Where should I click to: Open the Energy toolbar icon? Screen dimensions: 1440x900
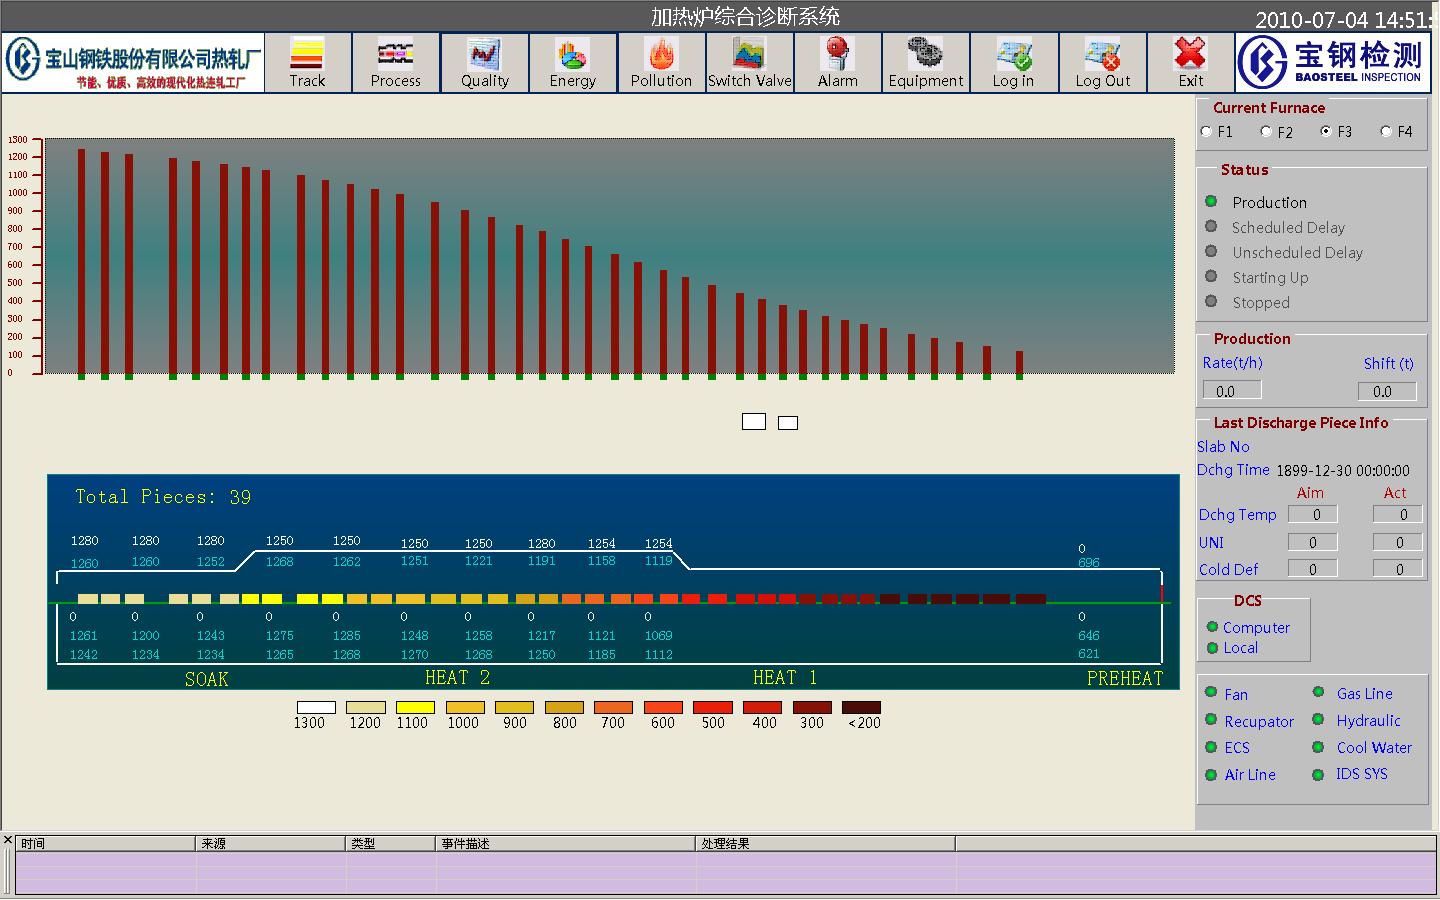(x=572, y=62)
